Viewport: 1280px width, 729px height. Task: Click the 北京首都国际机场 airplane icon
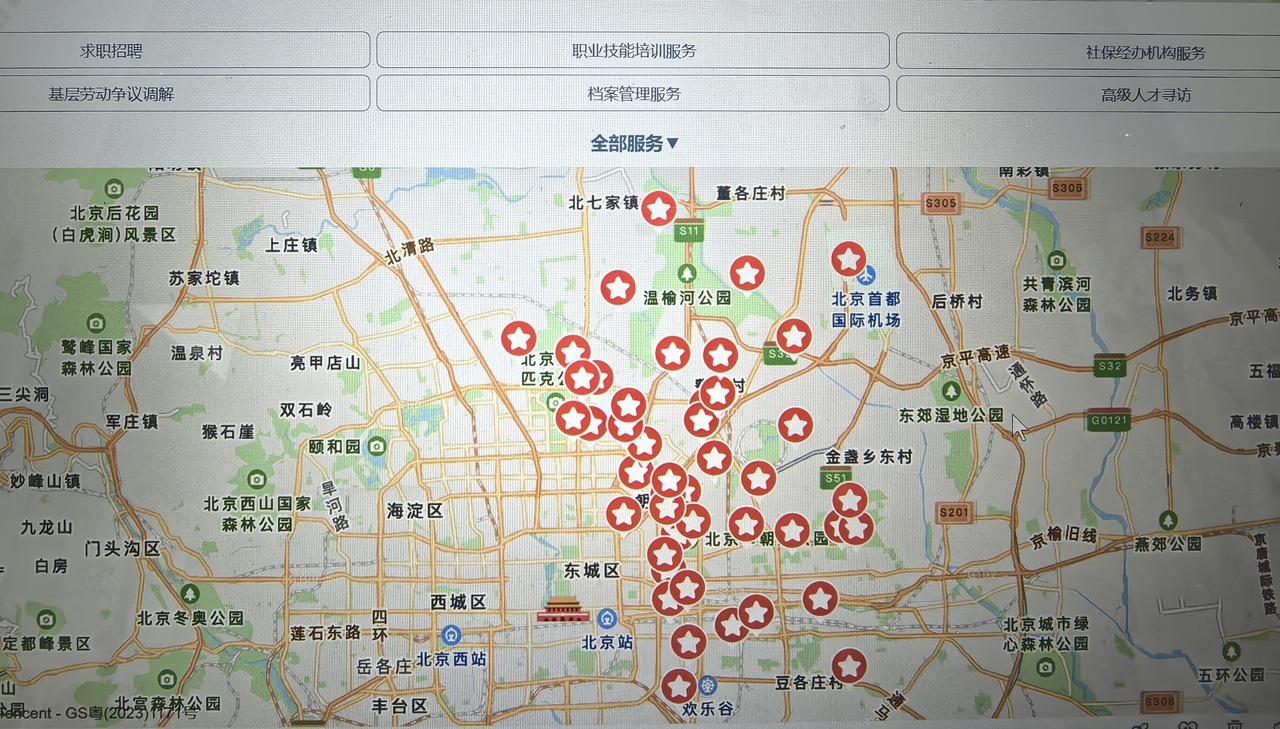(x=866, y=275)
